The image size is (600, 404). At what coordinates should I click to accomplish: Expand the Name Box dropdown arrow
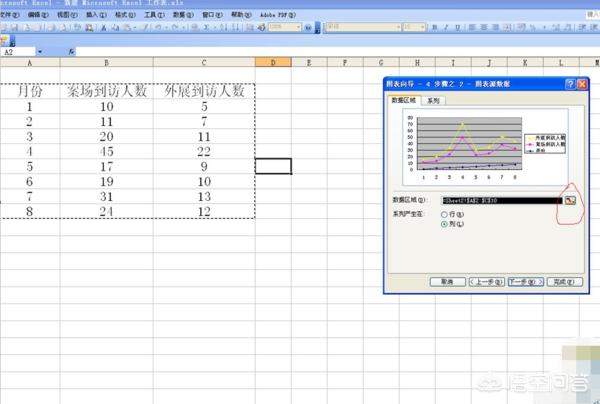click(40, 50)
